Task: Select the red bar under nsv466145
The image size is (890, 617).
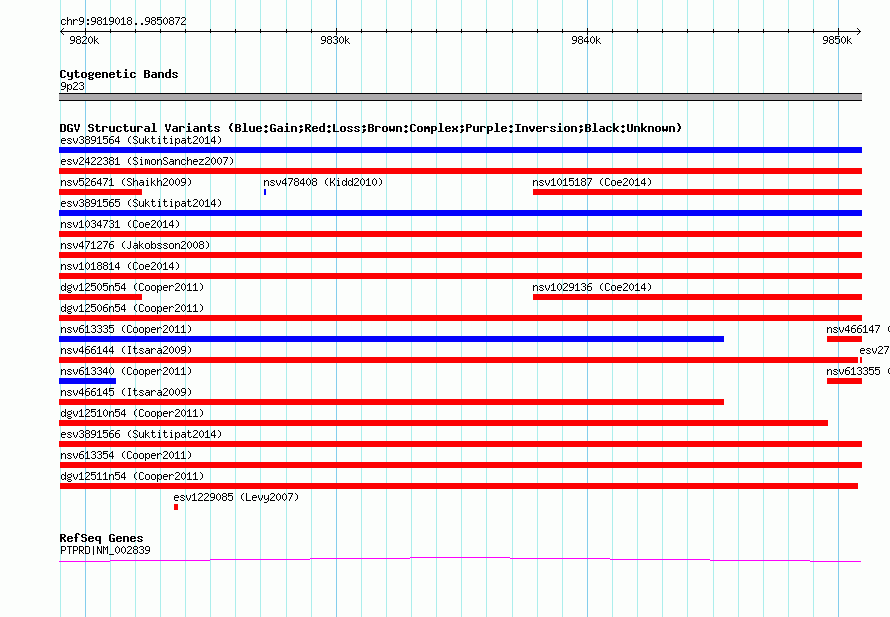Action: pyautogui.click(x=392, y=402)
